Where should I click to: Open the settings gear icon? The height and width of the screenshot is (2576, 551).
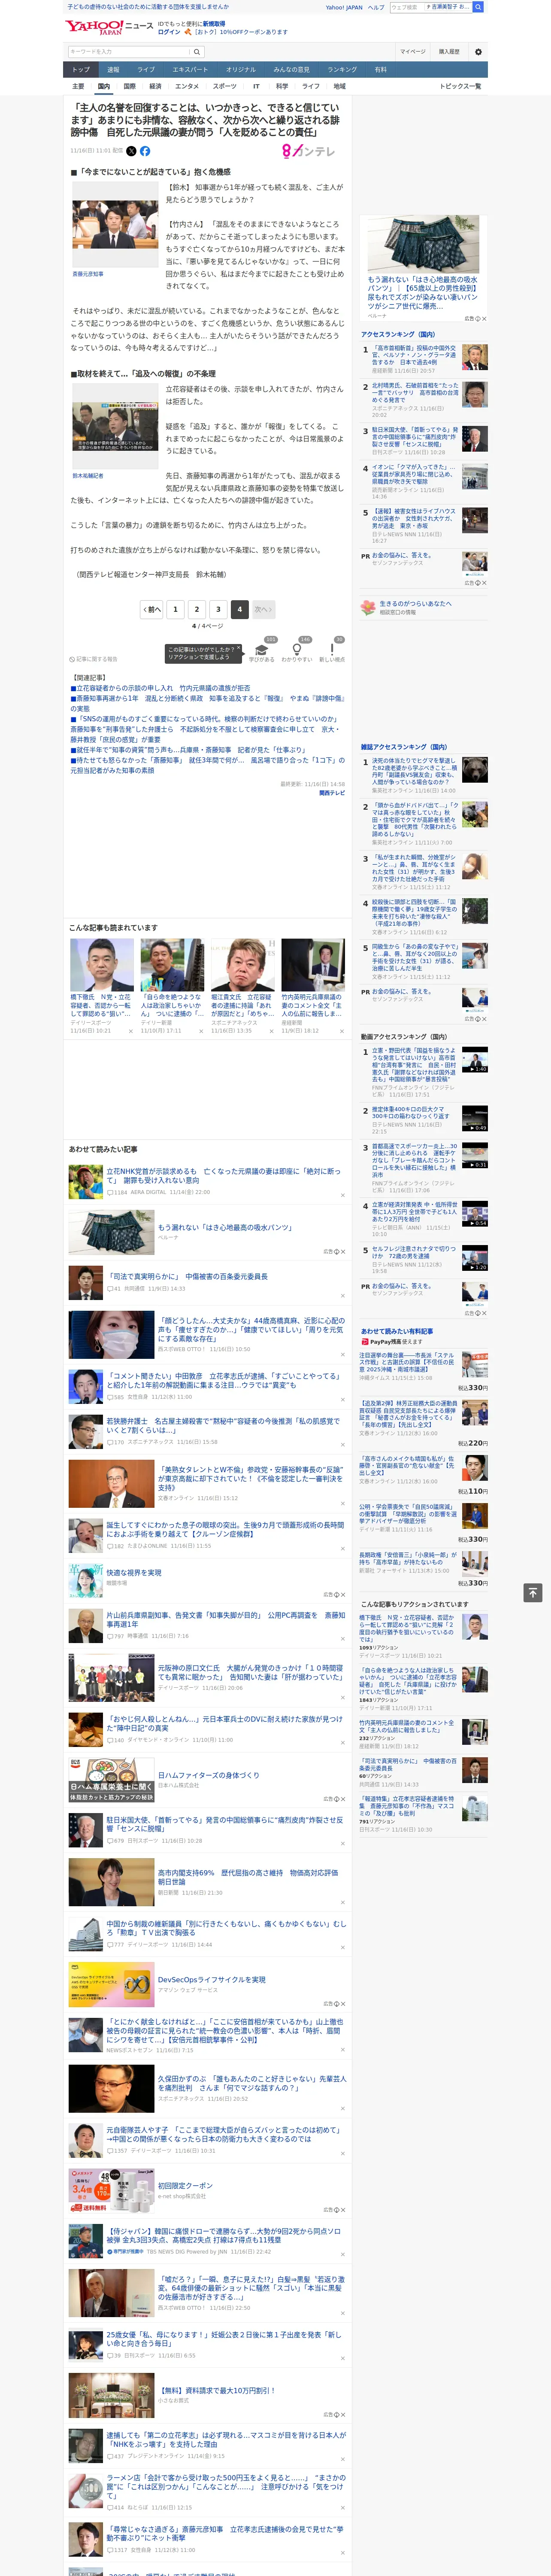click(478, 51)
